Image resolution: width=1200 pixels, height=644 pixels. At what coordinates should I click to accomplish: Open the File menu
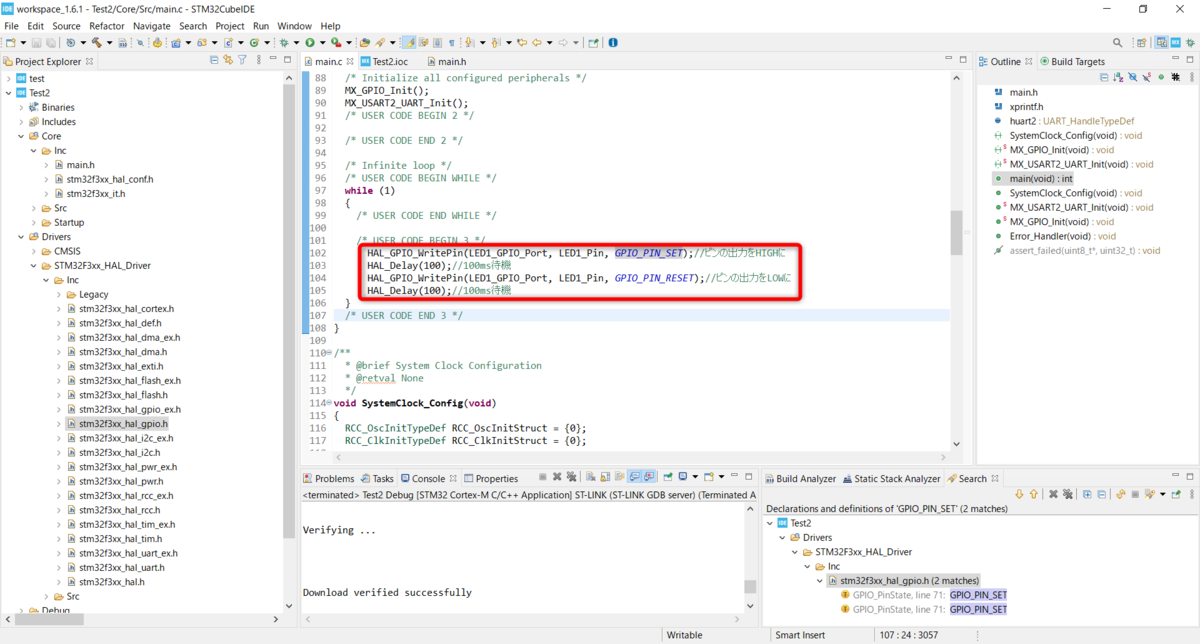tap(11, 25)
